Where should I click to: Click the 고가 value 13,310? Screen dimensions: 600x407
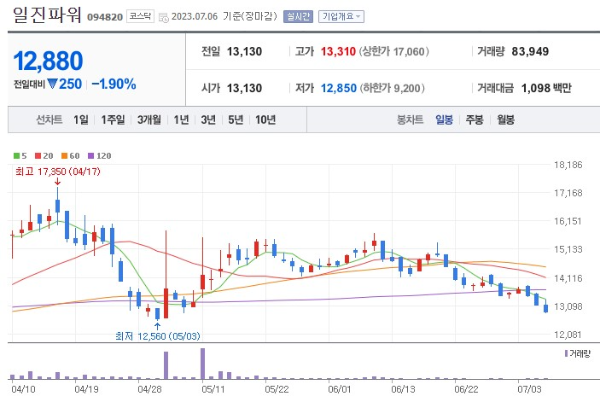[x=338, y=51]
